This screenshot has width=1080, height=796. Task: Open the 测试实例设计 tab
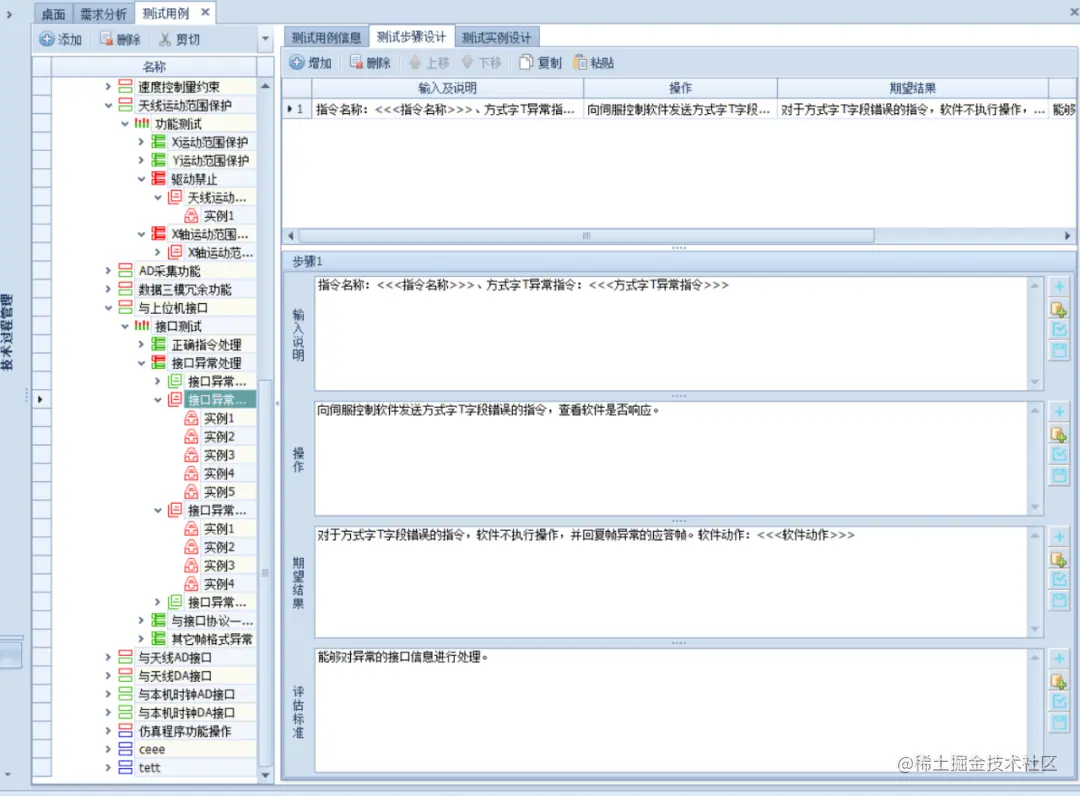pos(497,37)
